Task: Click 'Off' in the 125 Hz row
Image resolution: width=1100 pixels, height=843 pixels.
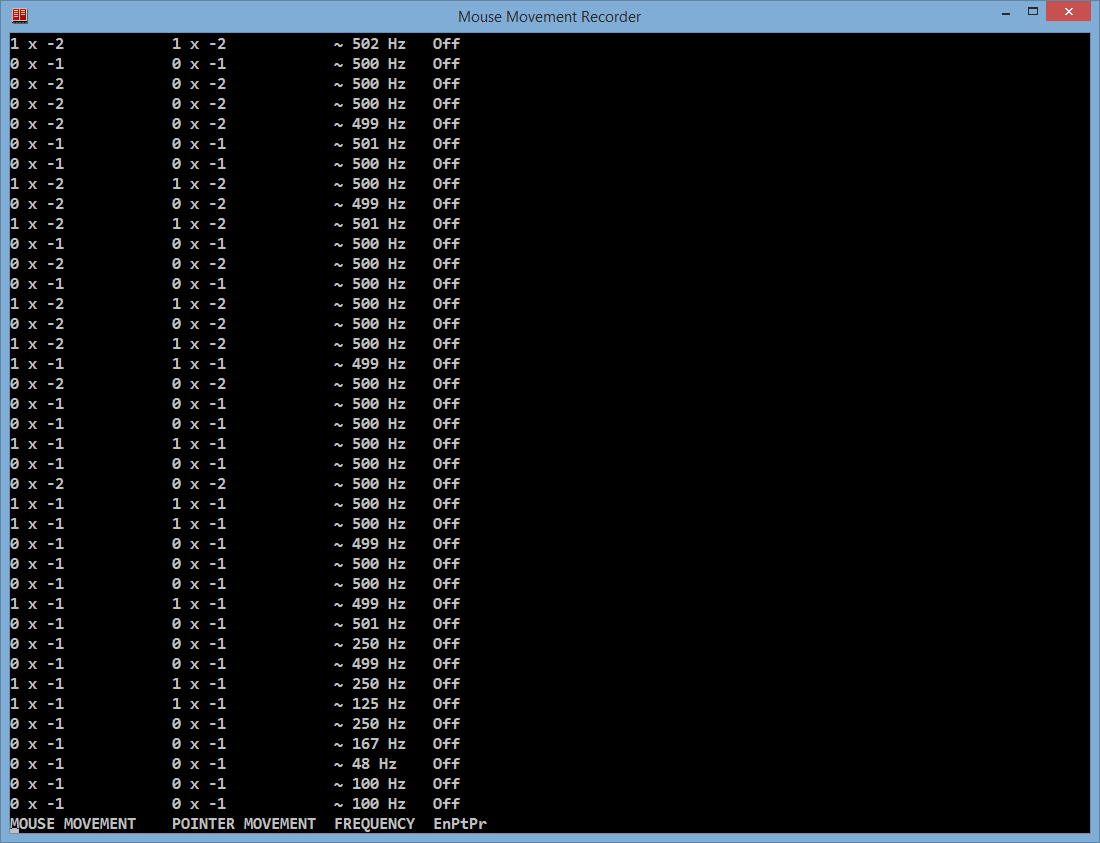Action: [x=446, y=703]
